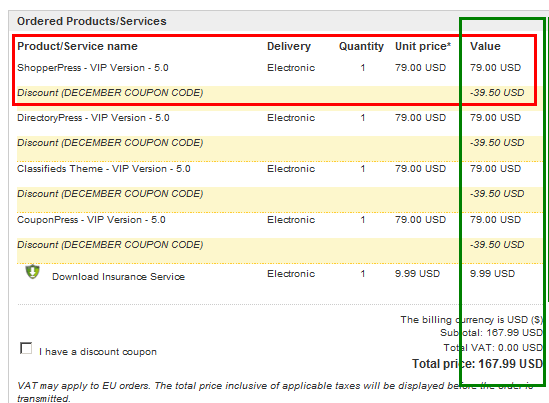
Task: Click the 79.00 USD unit price for ShopperPress
Action: [421, 68]
